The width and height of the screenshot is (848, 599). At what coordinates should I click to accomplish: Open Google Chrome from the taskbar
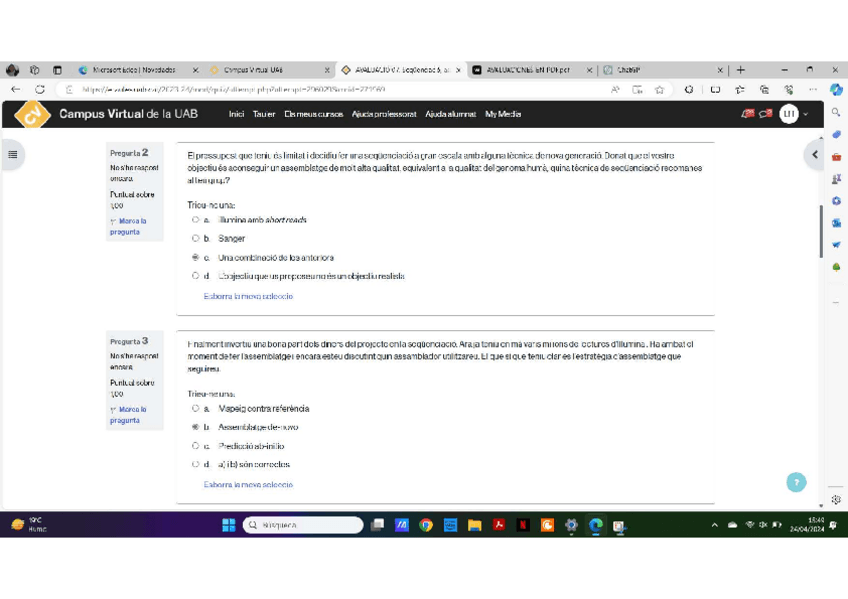[426, 525]
